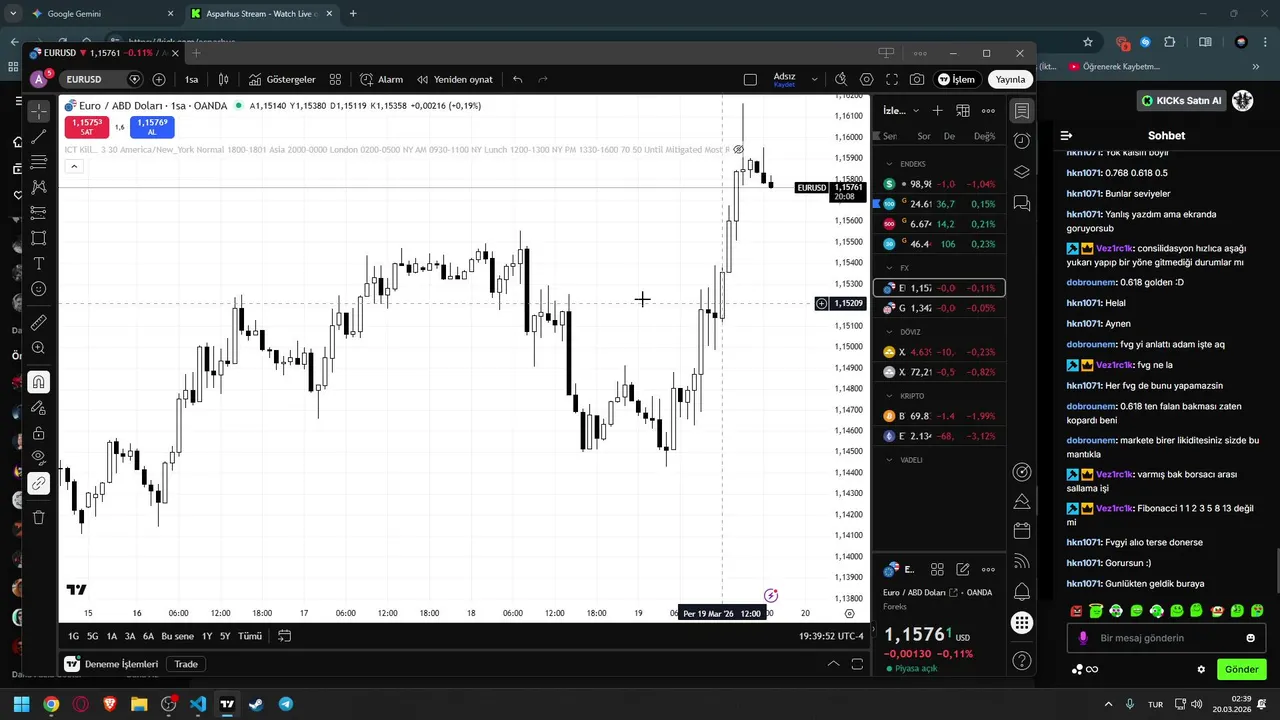Open the indicator templates grid
The width and height of the screenshot is (1280, 720).
click(336, 79)
